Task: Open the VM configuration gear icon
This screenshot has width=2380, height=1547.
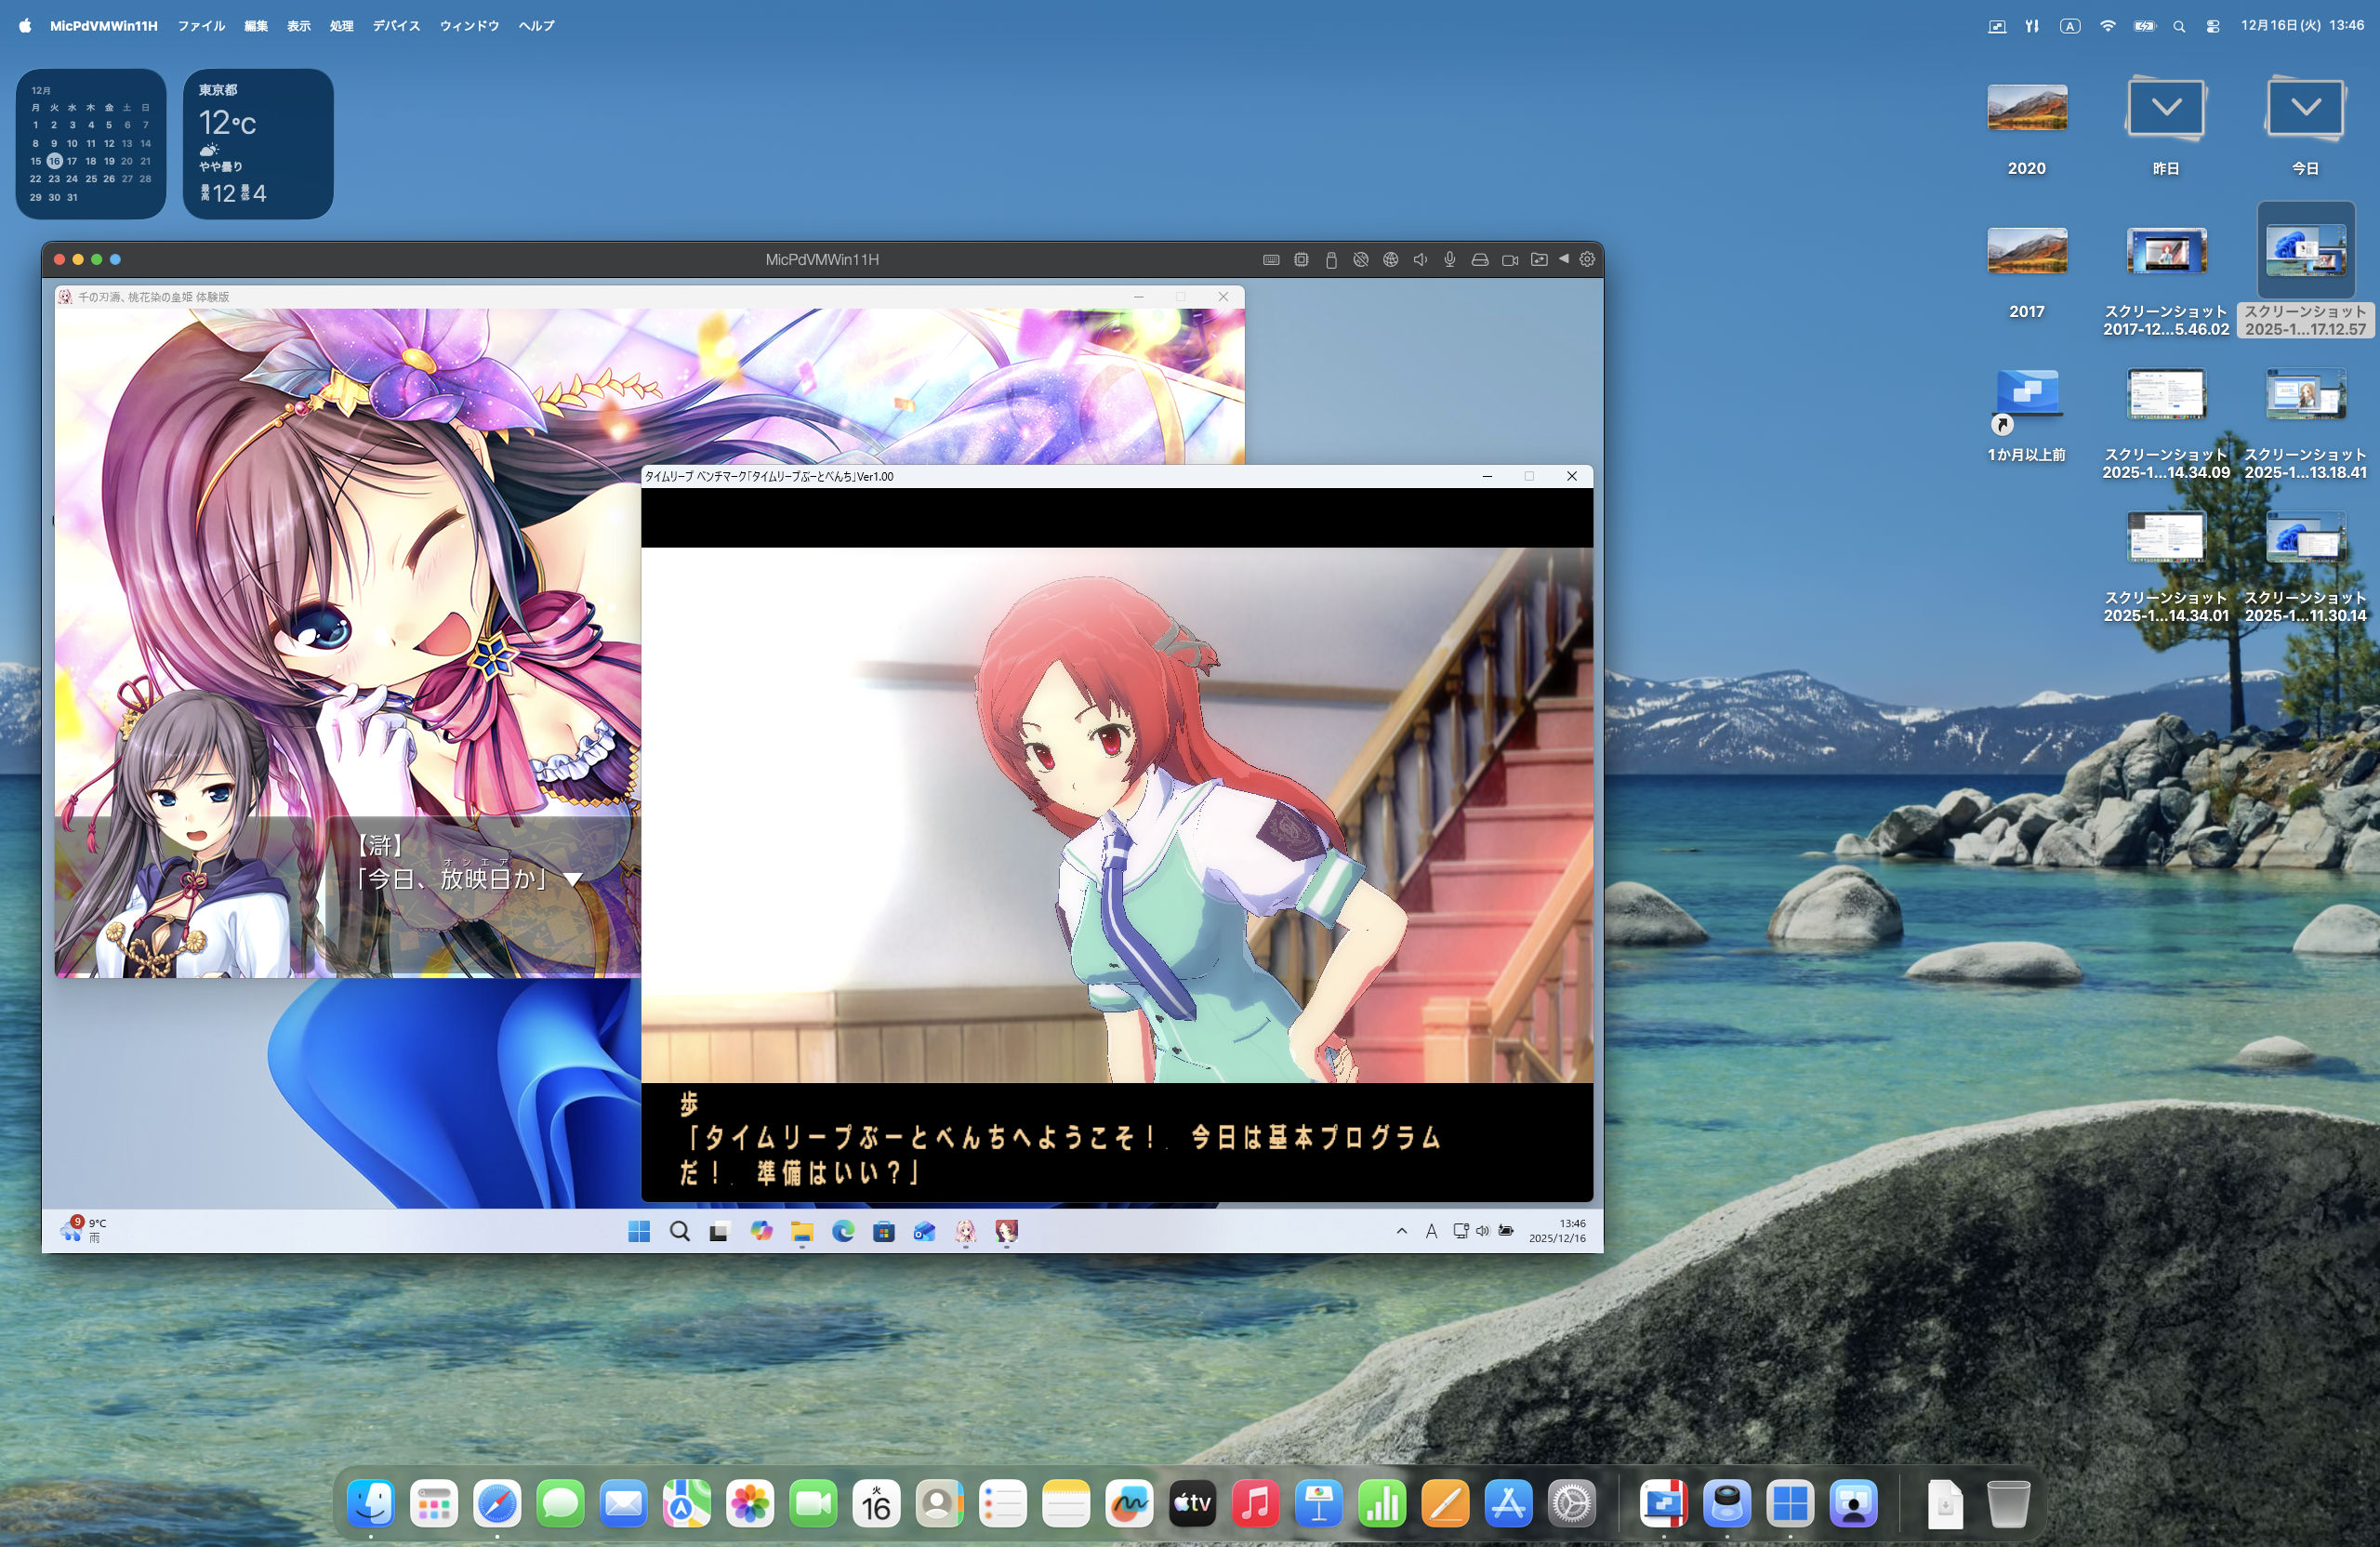Action: click(1587, 260)
